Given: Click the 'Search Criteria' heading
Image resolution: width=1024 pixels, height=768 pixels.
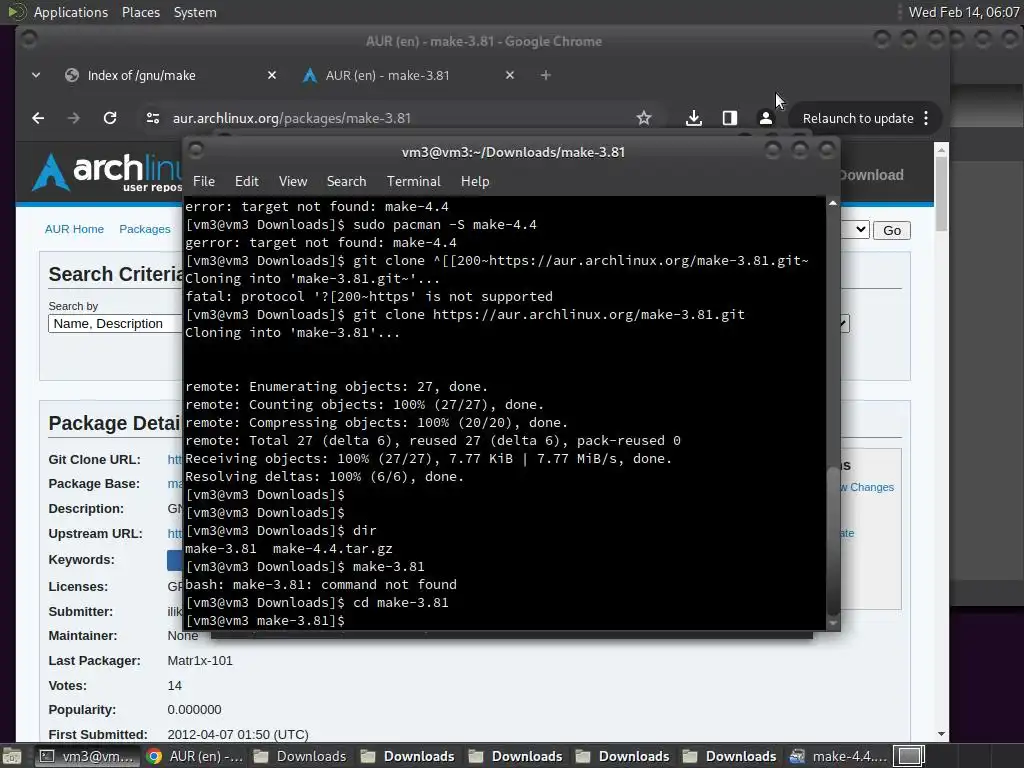Looking at the screenshot, I should 116,274.
